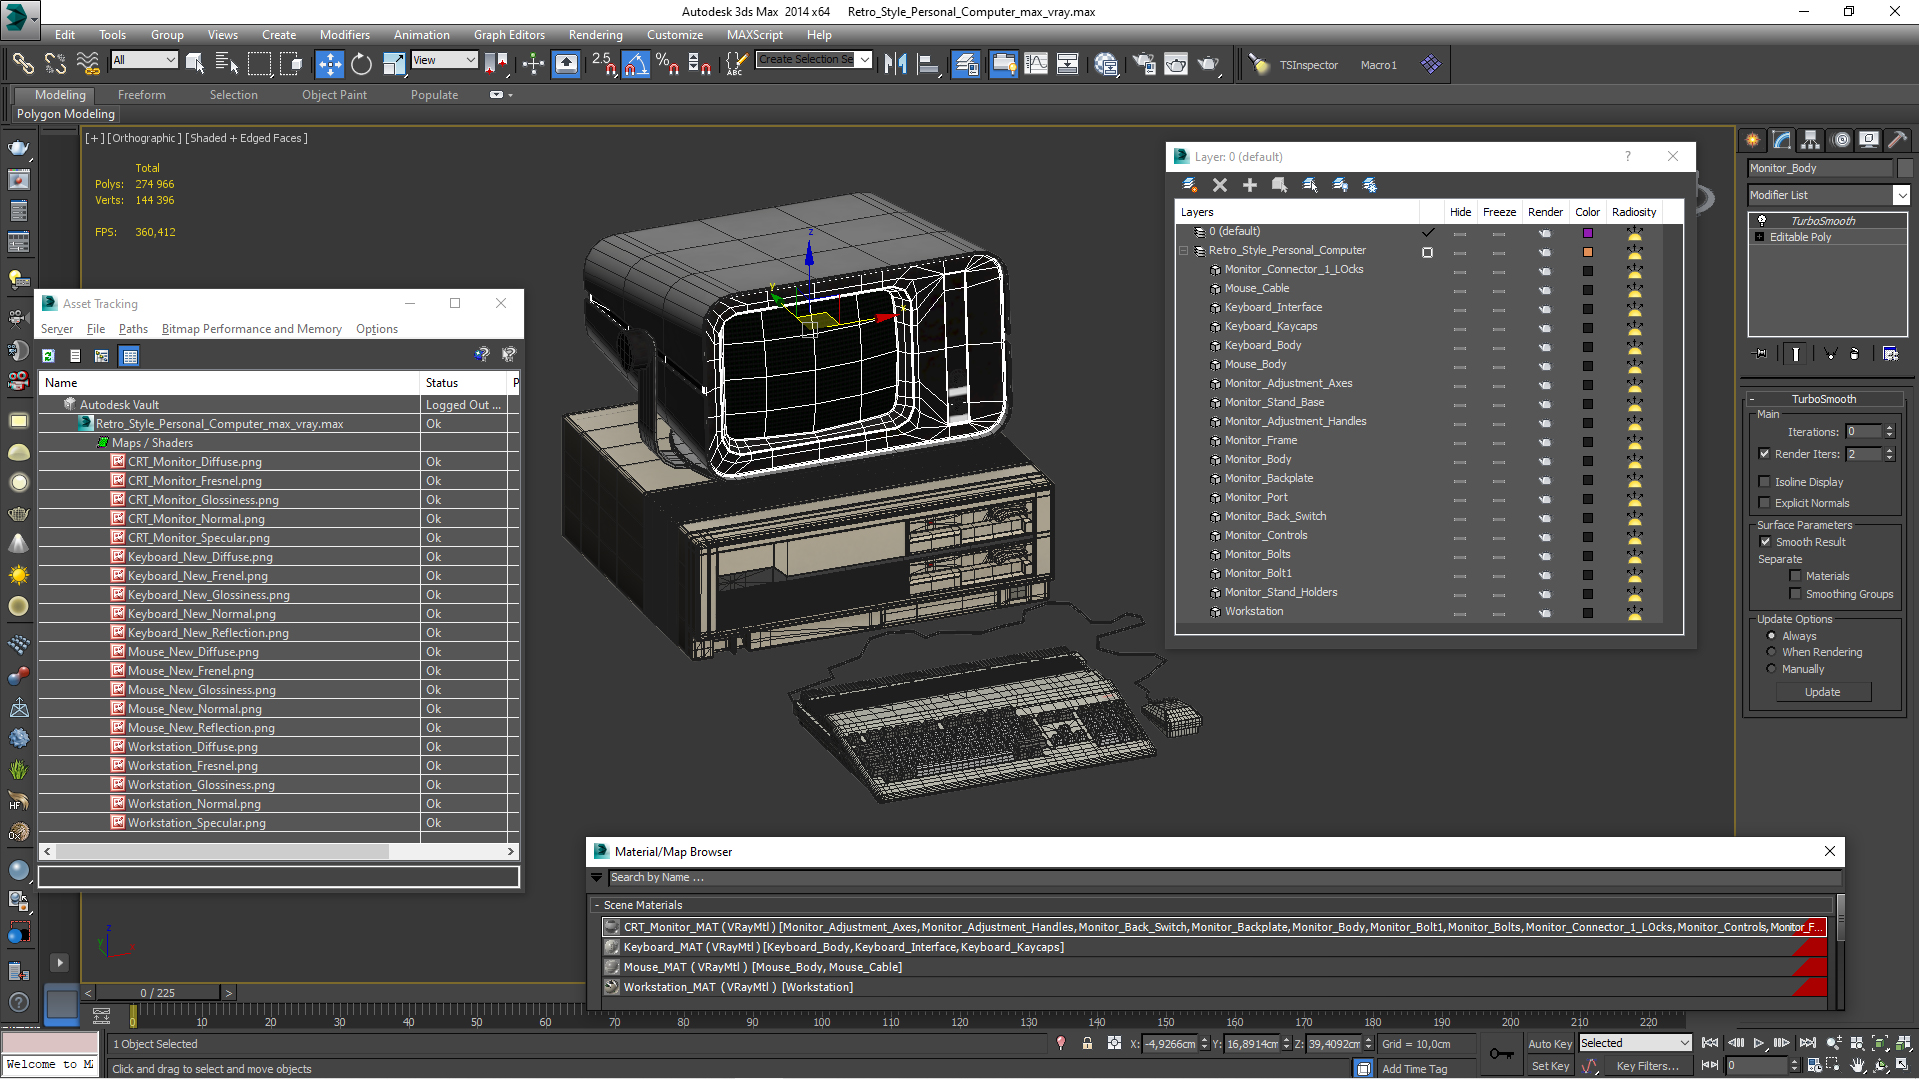This screenshot has height=1080, width=1920.
Task: Enable Isoline Display checkbox
Action: click(1765, 482)
